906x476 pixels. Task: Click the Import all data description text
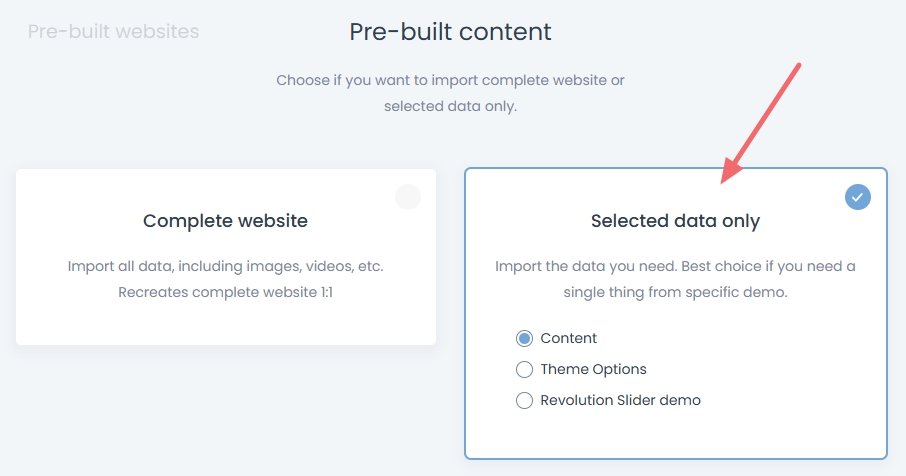[225, 267]
